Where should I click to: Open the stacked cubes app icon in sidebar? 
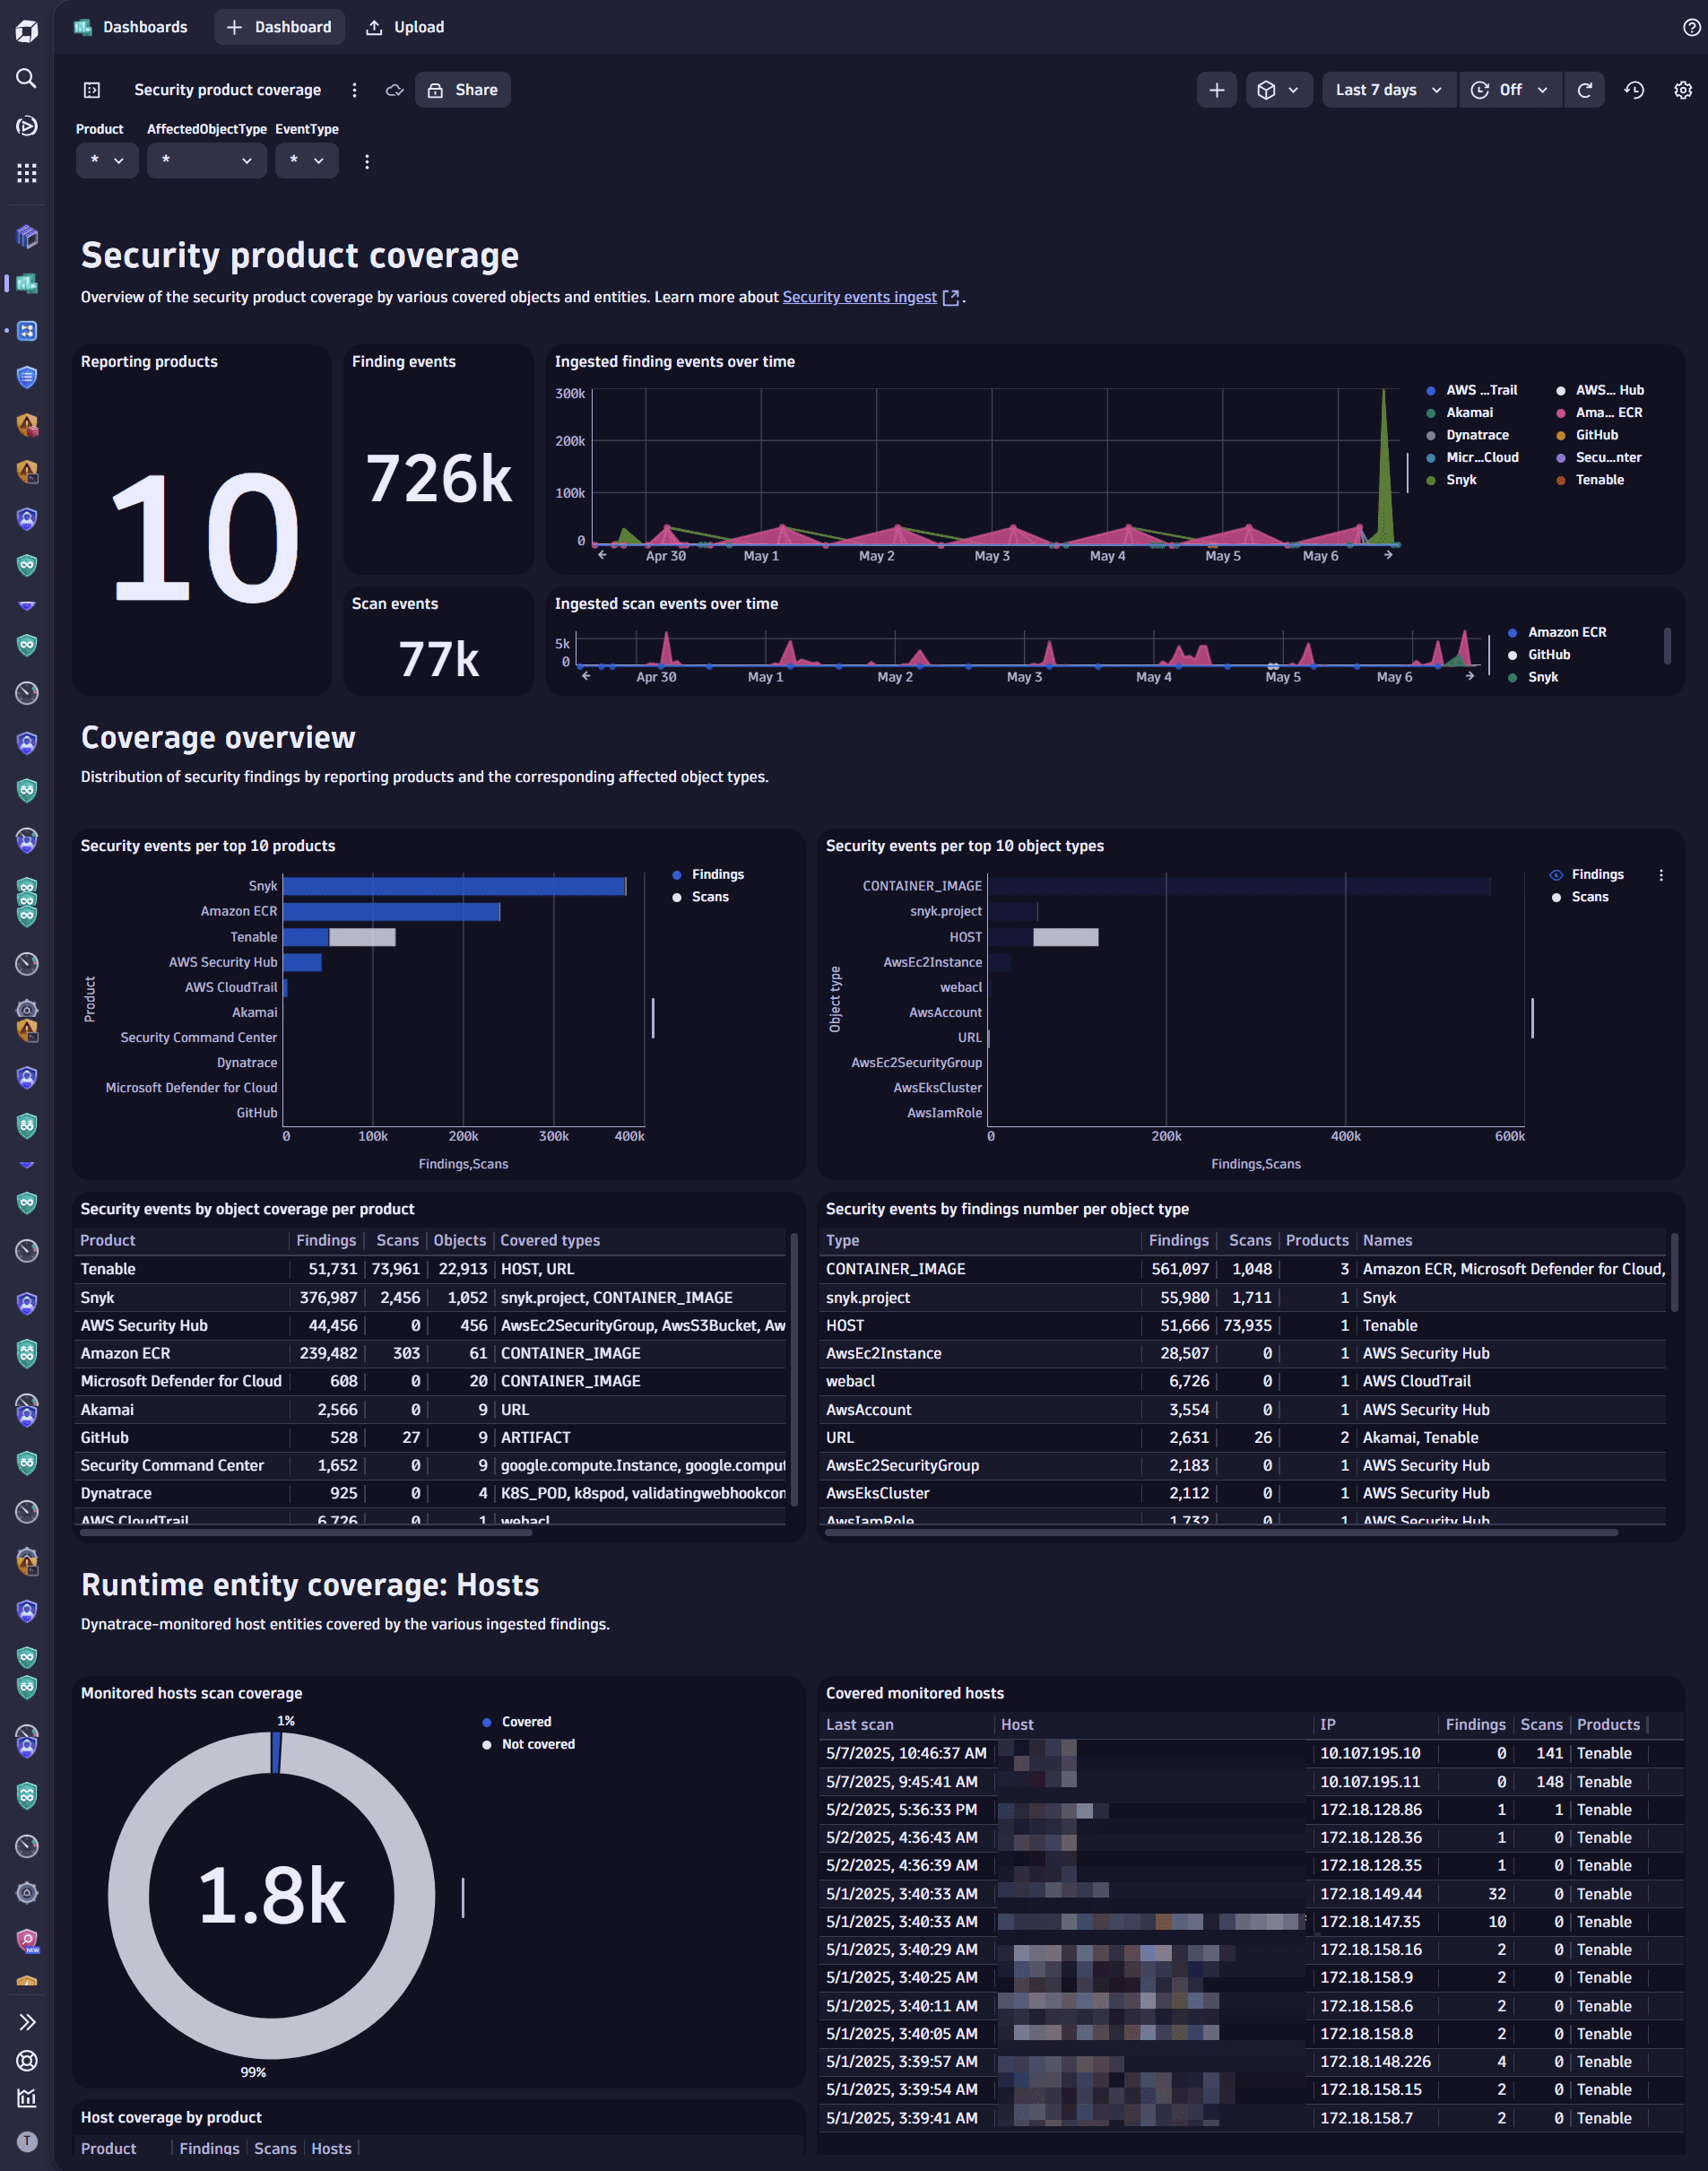point(27,236)
